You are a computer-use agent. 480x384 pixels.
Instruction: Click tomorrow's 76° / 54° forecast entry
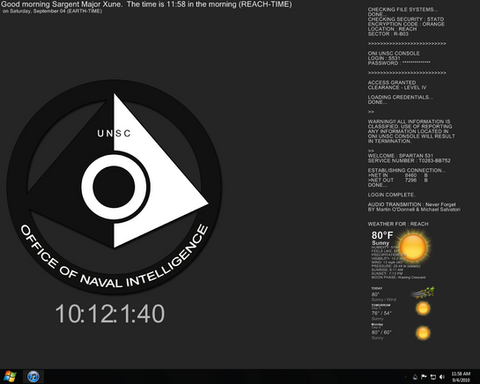coord(381,313)
